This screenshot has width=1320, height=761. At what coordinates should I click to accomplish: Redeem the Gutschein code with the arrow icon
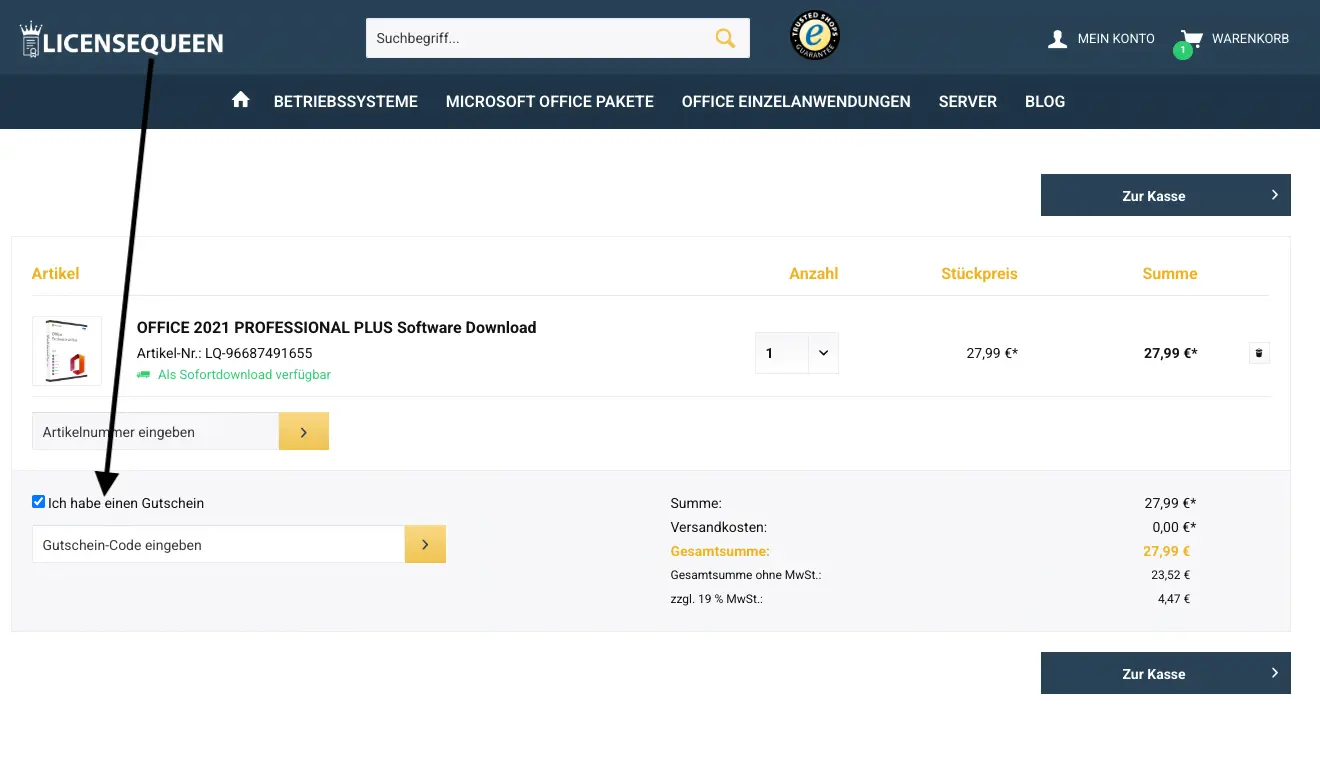(x=425, y=544)
